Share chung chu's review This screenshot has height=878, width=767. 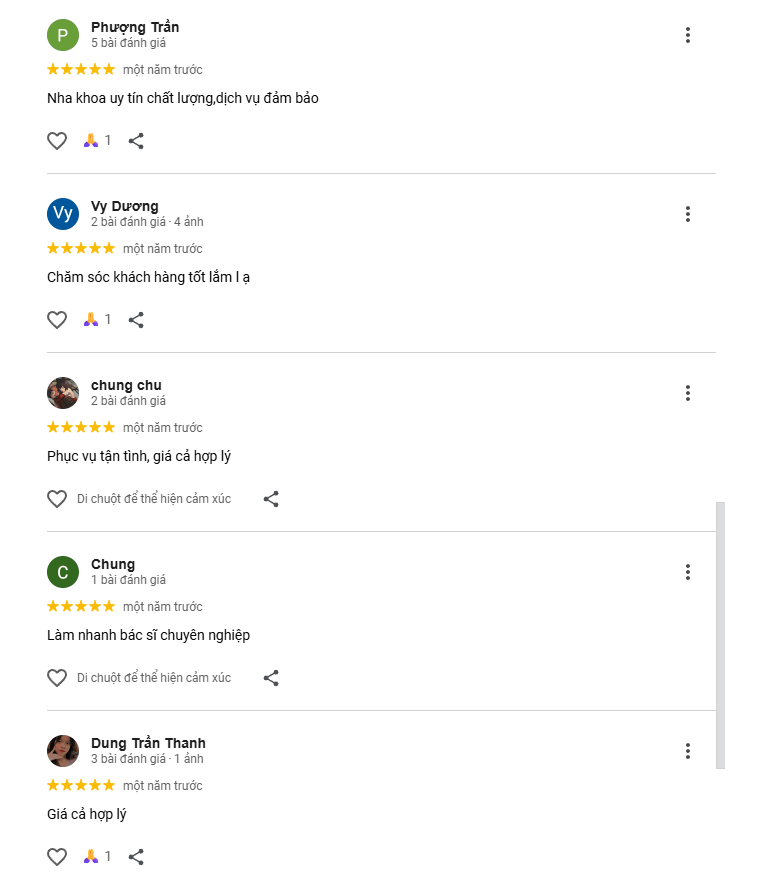pyautogui.click(x=271, y=499)
